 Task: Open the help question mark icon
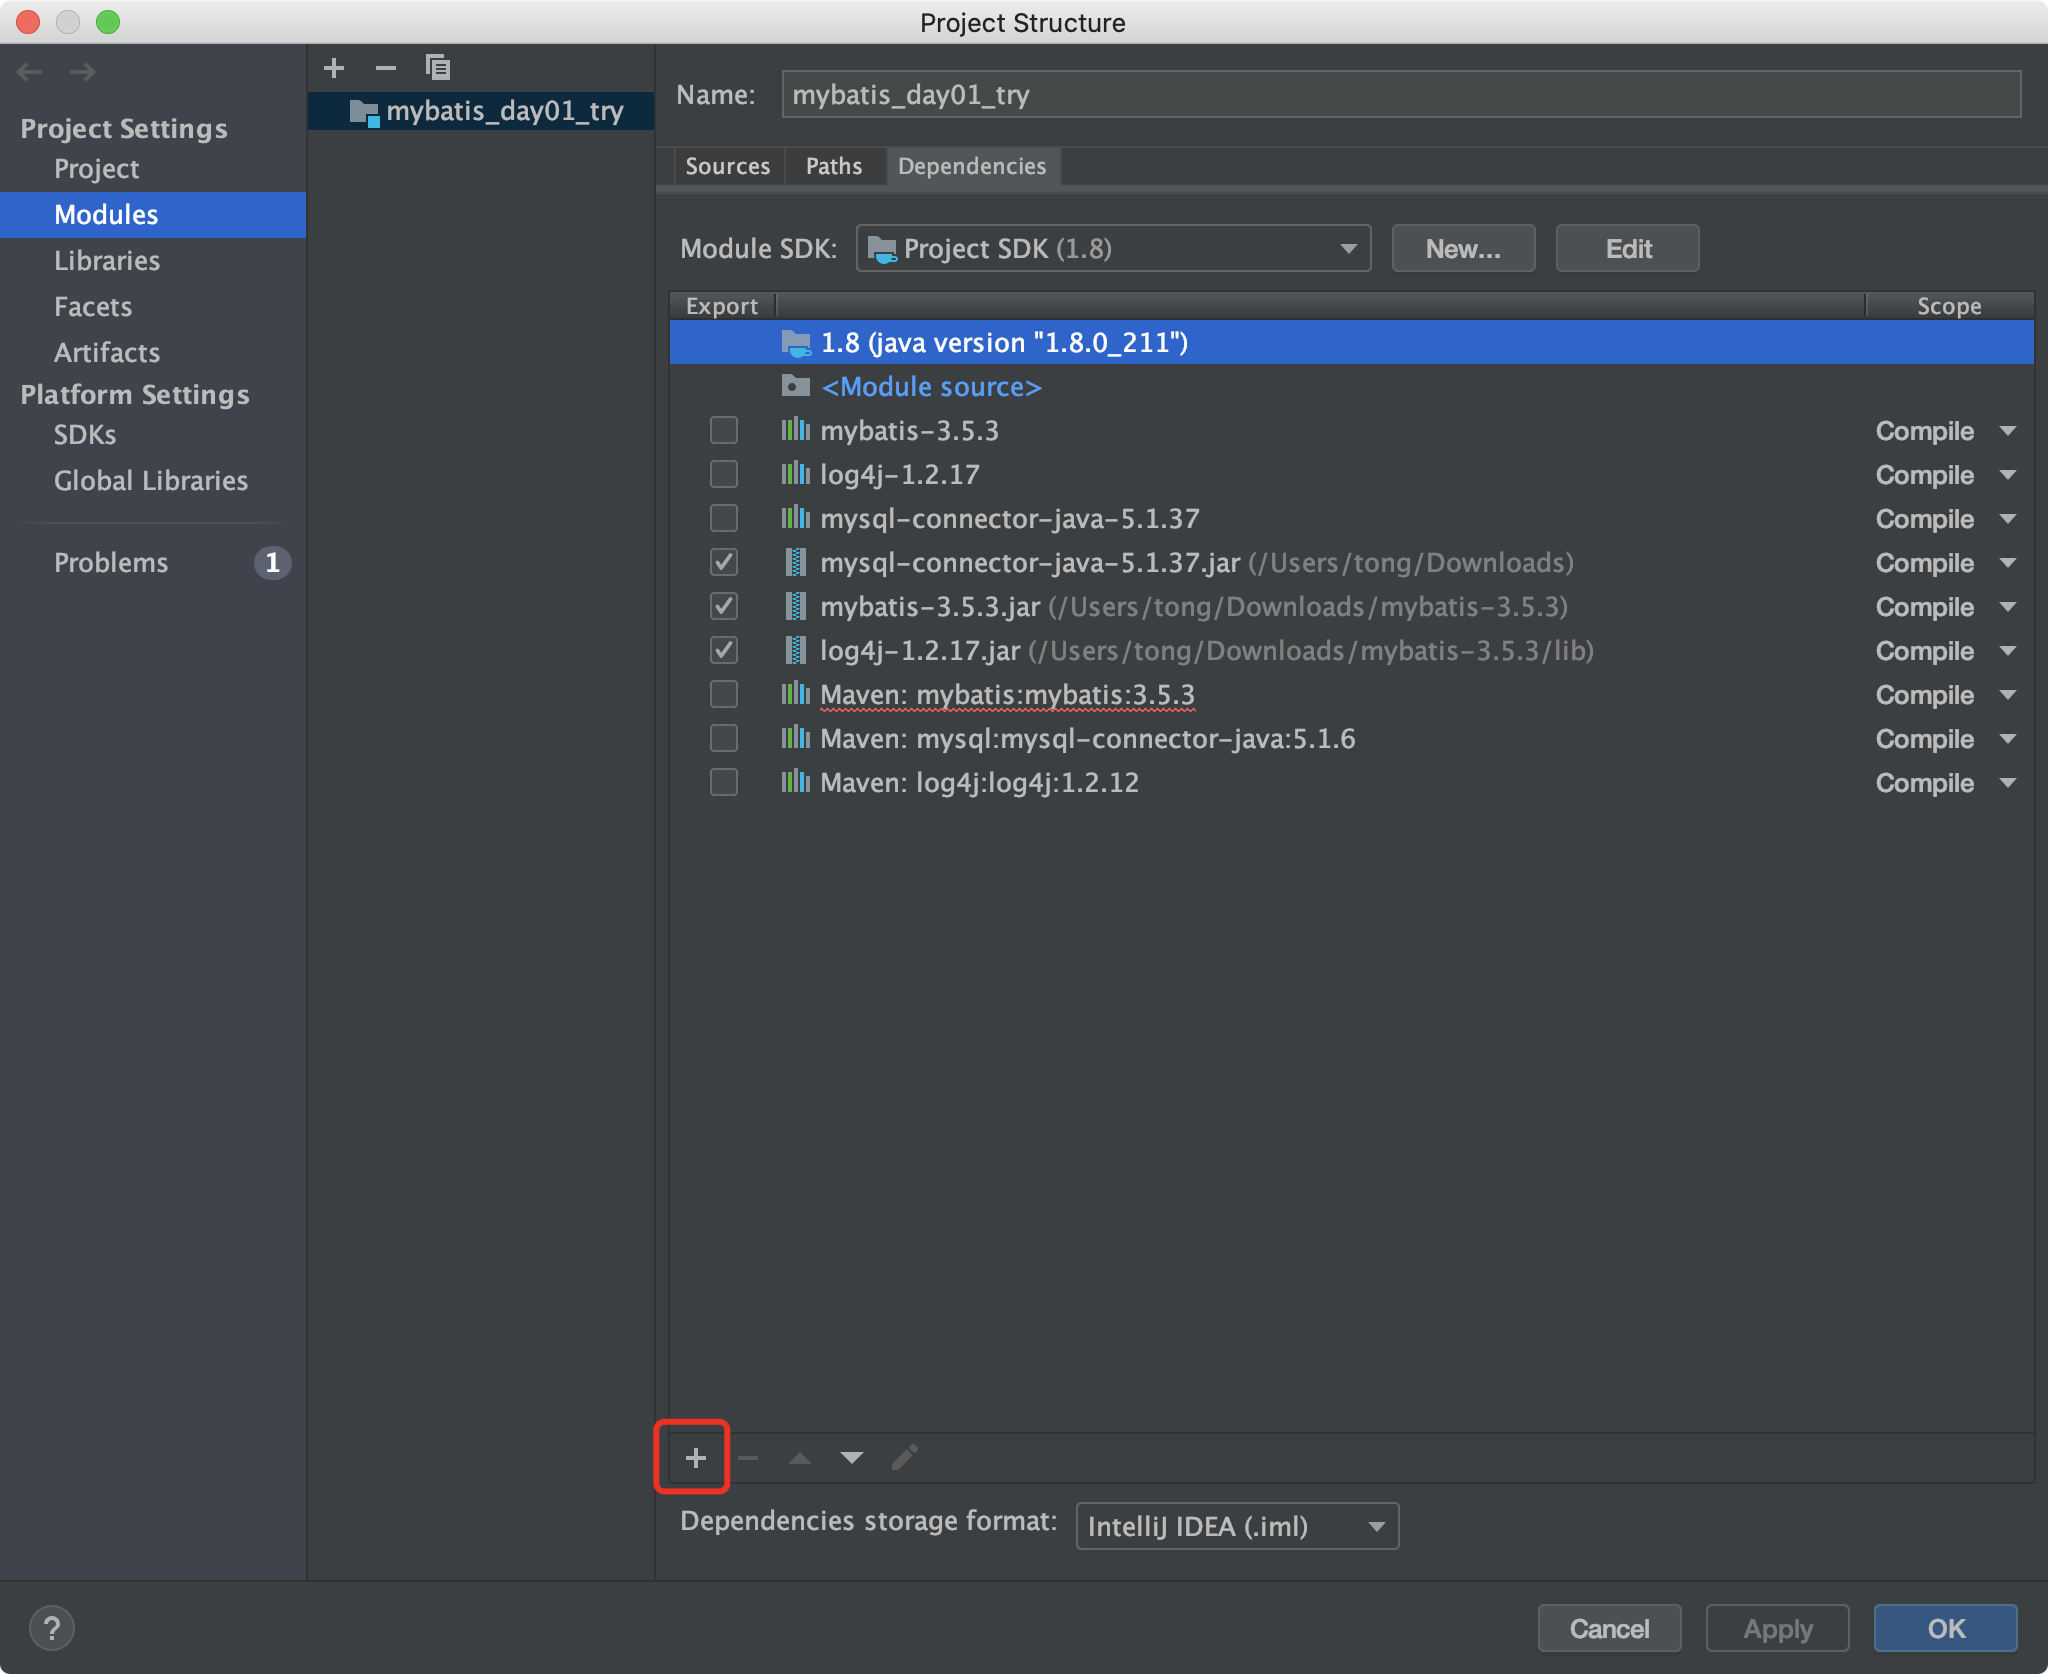click(52, 1628)
